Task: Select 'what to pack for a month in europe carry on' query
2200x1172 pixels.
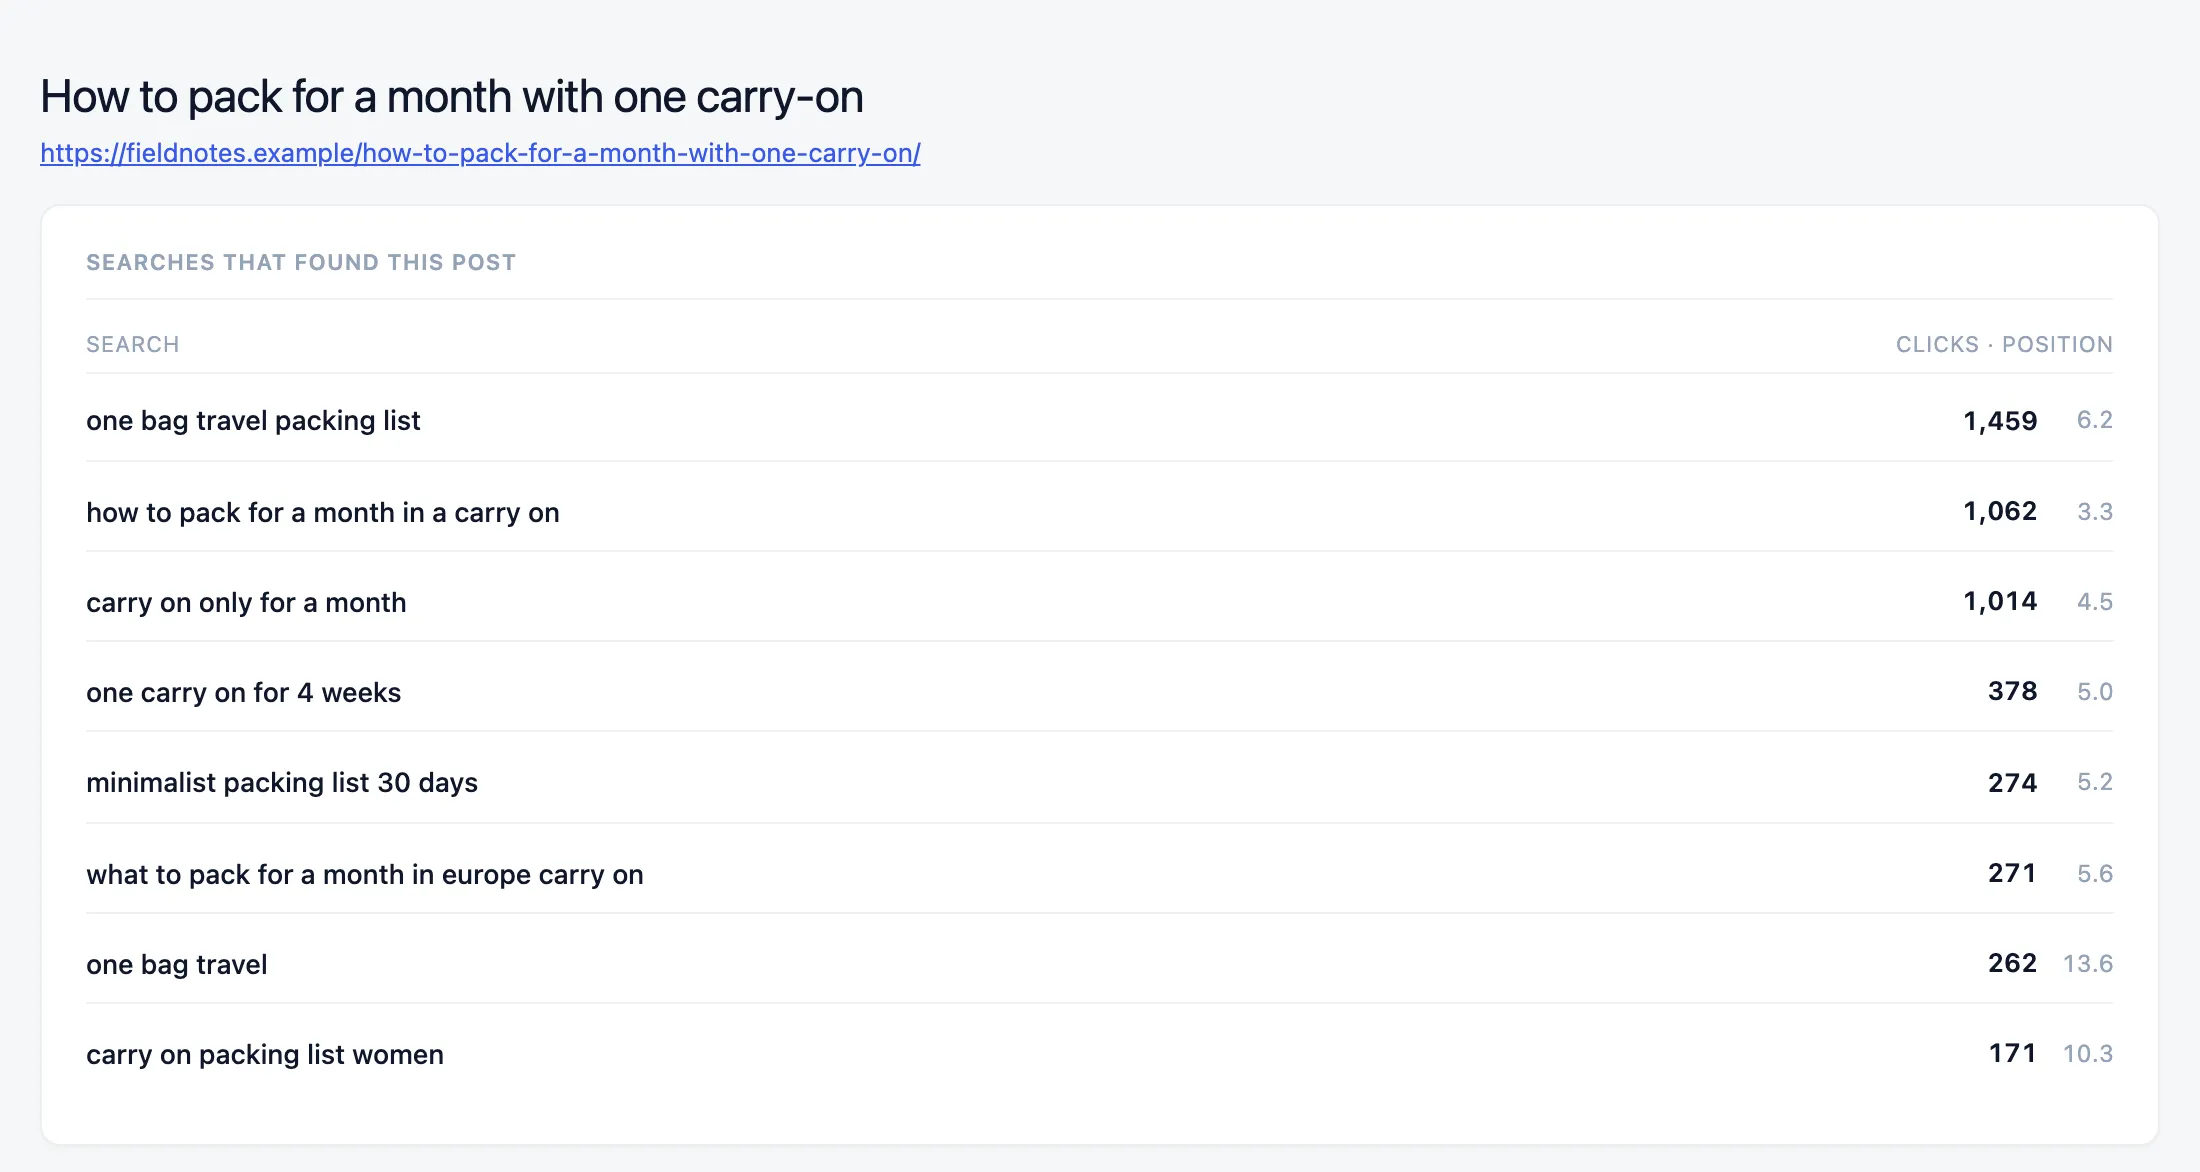Action: [365, 875]
